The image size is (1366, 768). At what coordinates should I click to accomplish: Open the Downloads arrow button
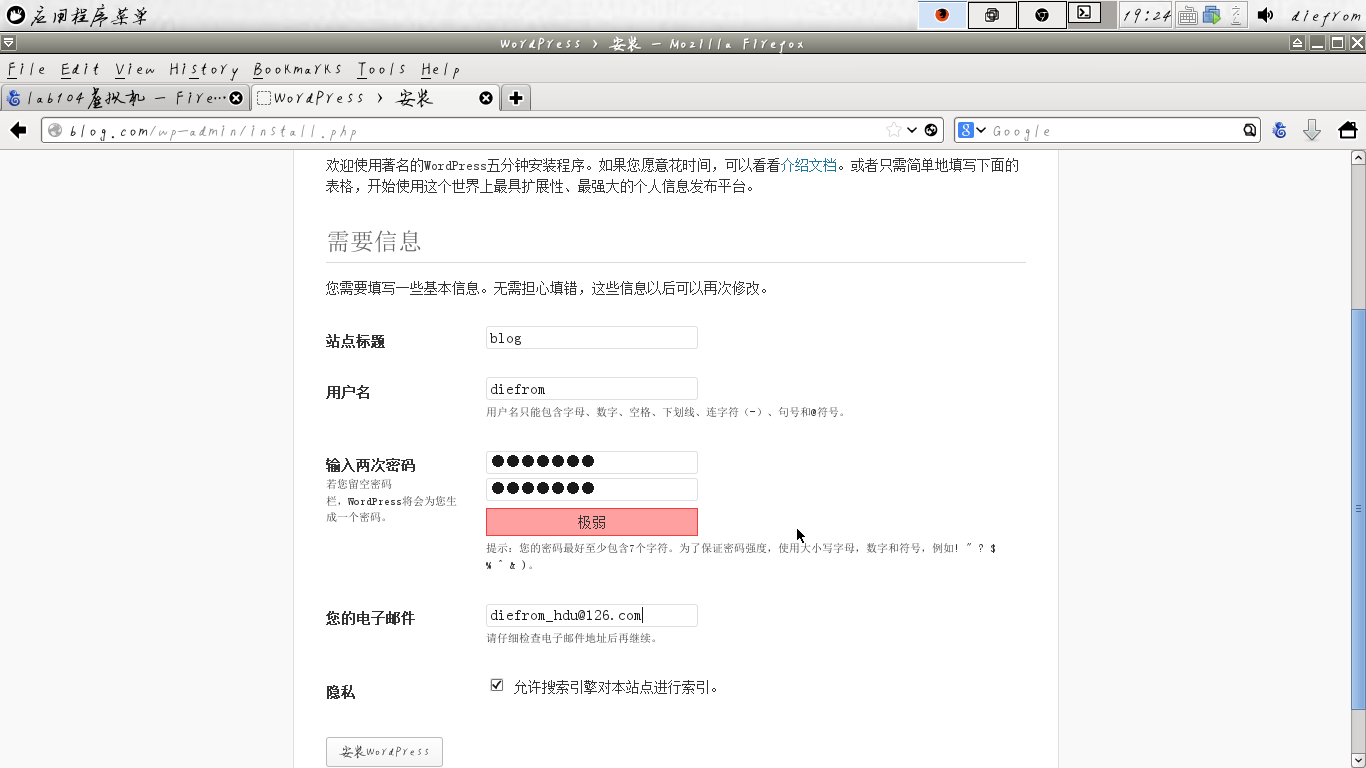(x=1312, y=130)
